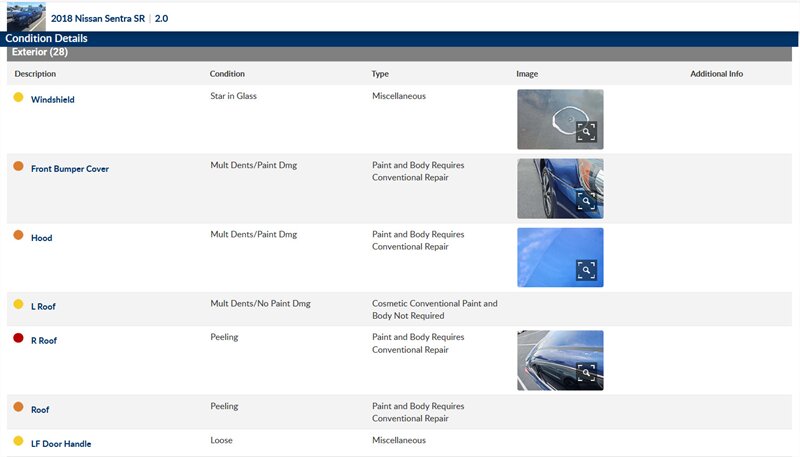This screenshot has height=457, width=800.
Task: Click yellow severity dot beside LF Door Handle
Action: (18, 441)
